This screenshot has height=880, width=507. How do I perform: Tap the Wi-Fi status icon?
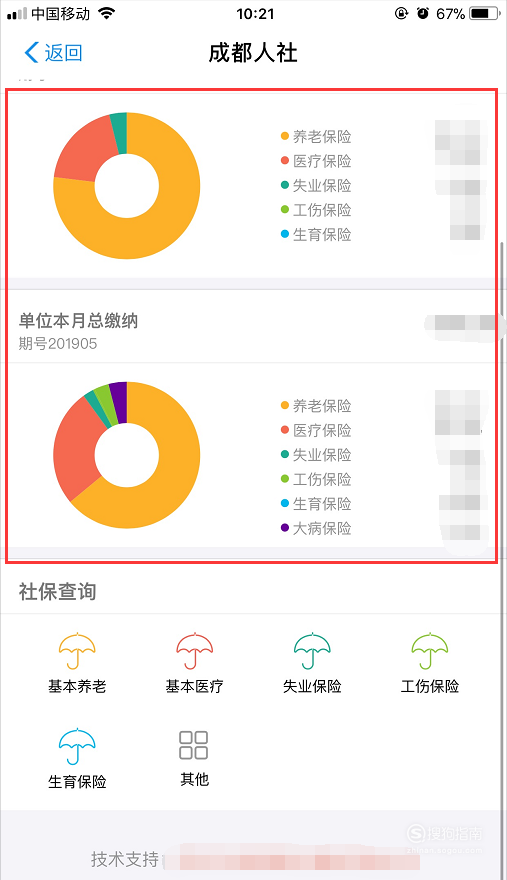click(106, 13)
